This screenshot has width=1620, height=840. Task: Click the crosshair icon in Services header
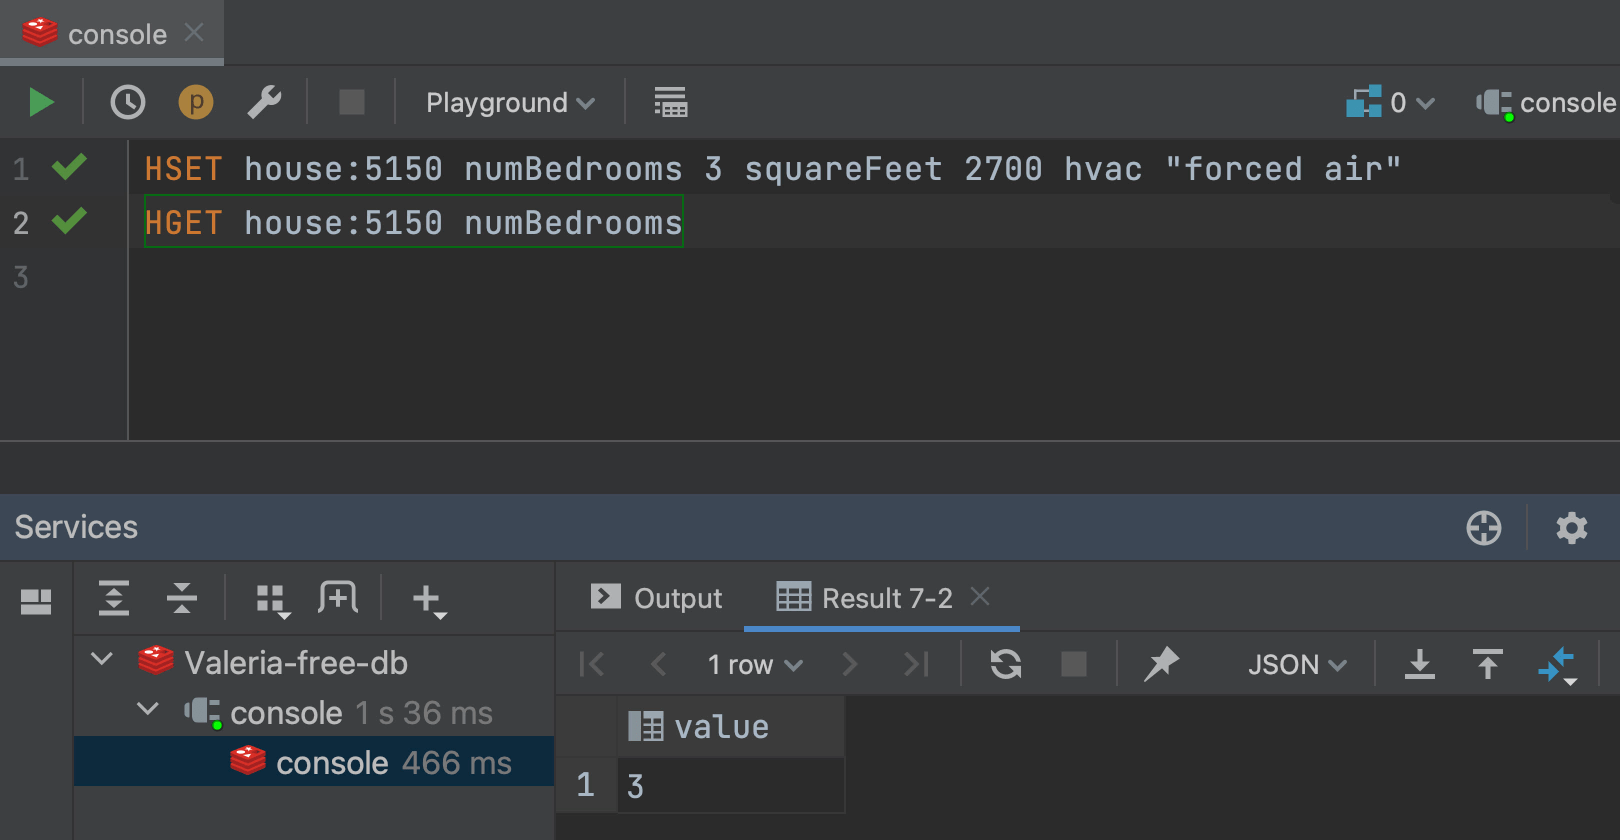pos(1484,528)
